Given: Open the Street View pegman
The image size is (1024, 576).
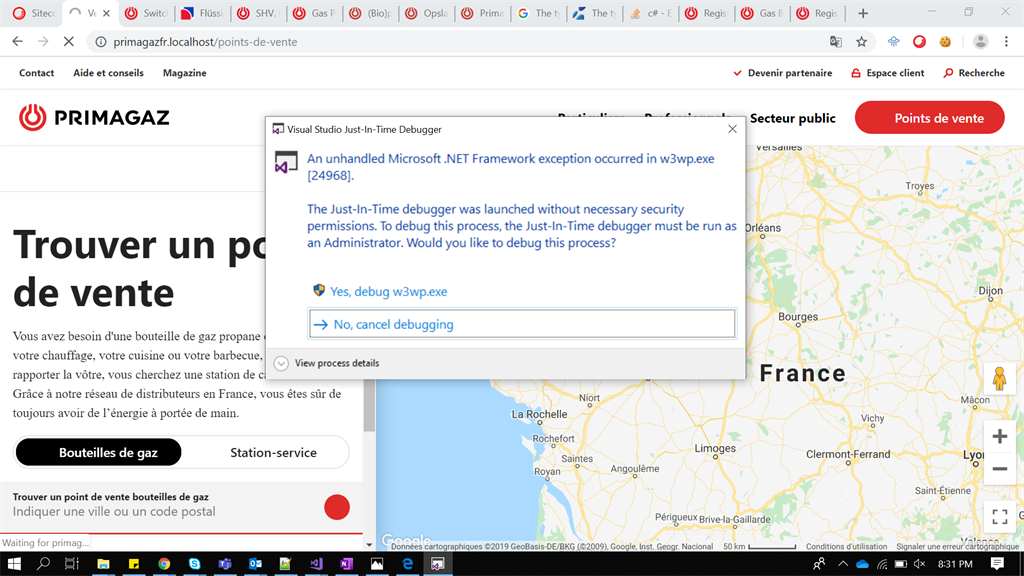Looking at the screenshot, I should click(x=999, y=379).
